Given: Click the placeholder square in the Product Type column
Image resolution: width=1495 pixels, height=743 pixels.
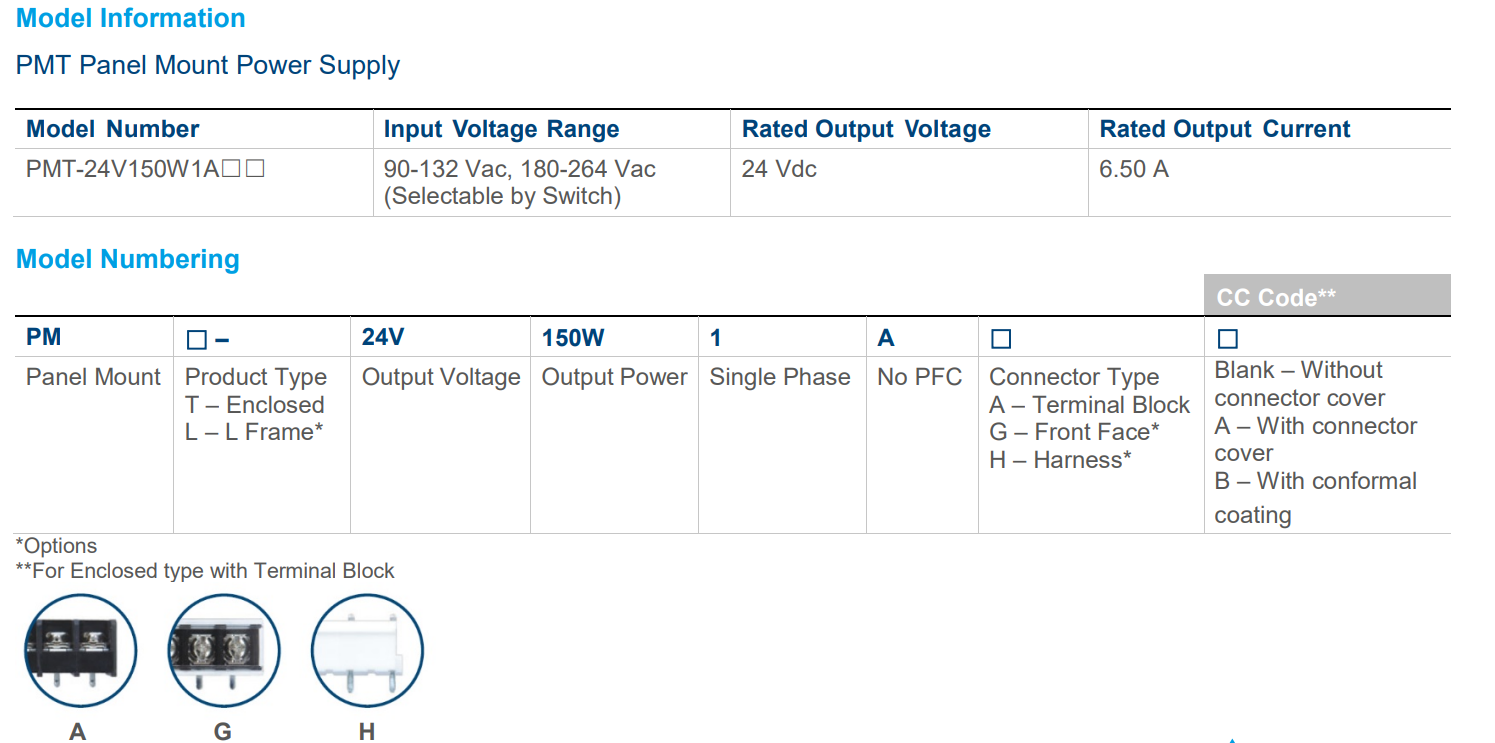Looking at the screenshot, I should (196, 340).
